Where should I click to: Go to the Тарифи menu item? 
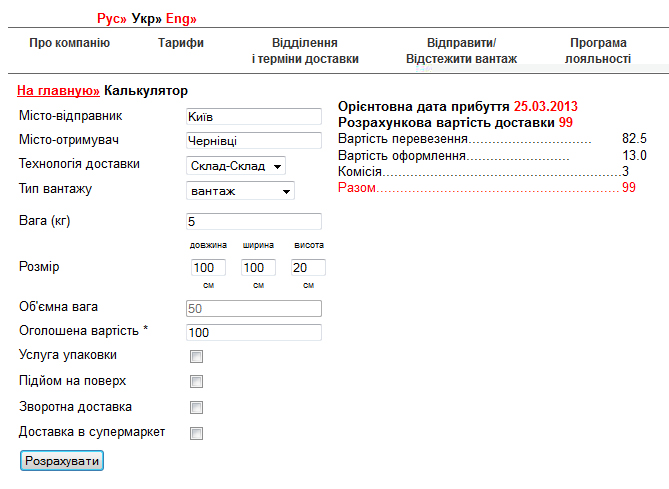(181, 43)
